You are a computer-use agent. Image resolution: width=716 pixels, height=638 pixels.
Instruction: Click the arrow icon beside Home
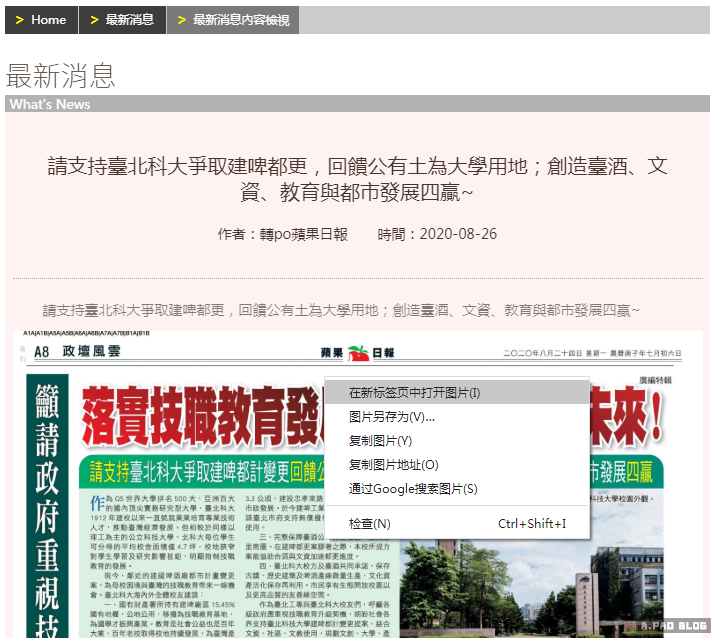click(19, 20)
